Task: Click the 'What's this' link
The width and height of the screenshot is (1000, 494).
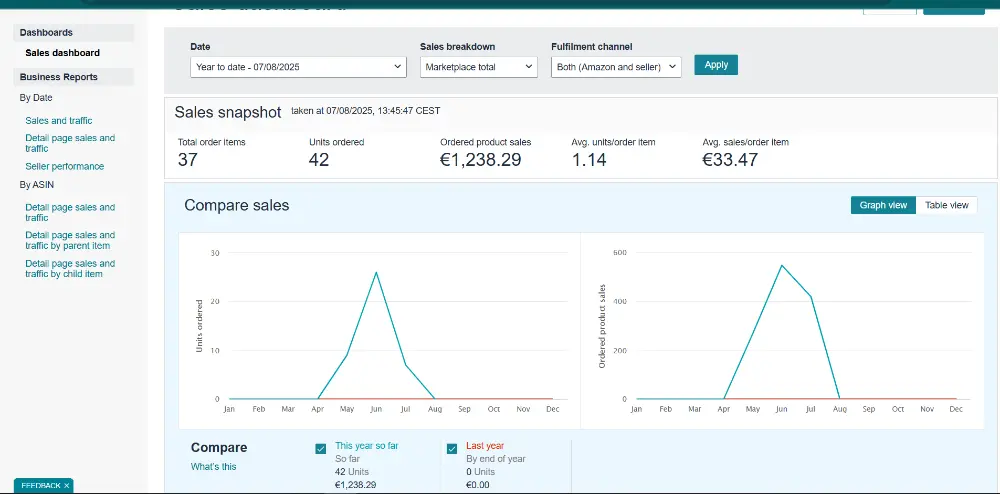Action: [x=213, y=467]
